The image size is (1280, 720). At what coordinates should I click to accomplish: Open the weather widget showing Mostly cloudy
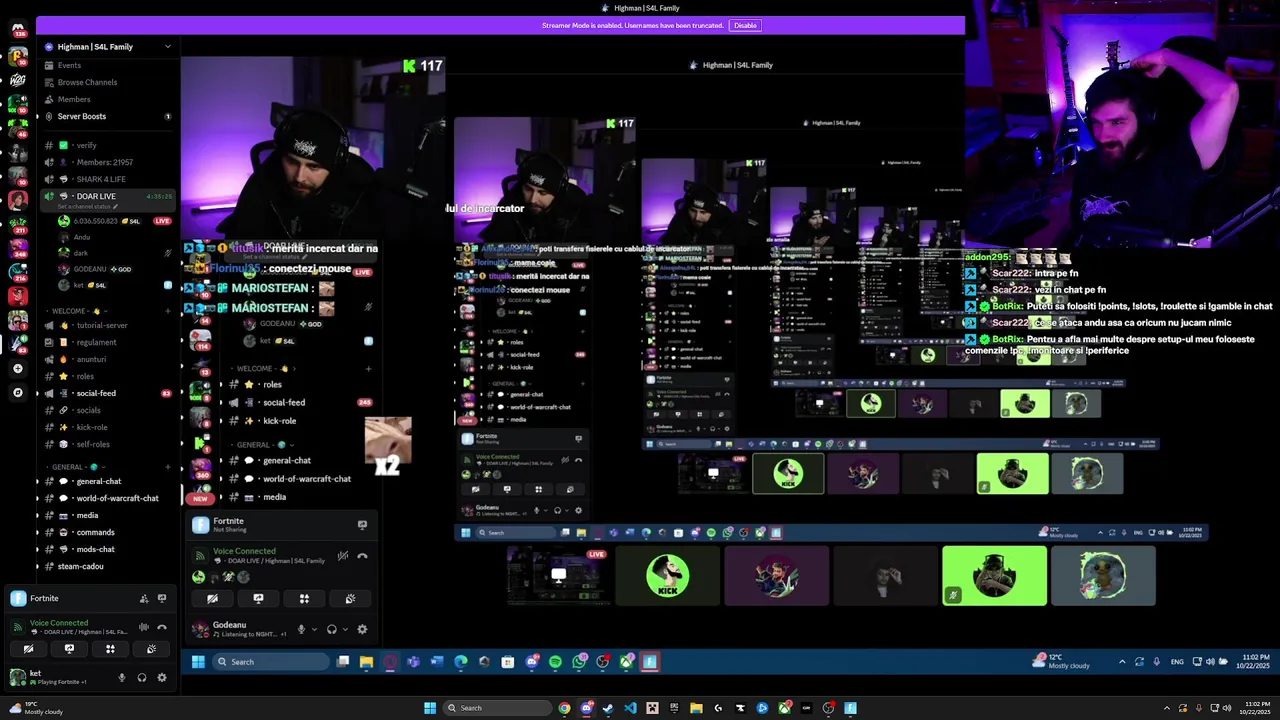(x=35, y=708)
